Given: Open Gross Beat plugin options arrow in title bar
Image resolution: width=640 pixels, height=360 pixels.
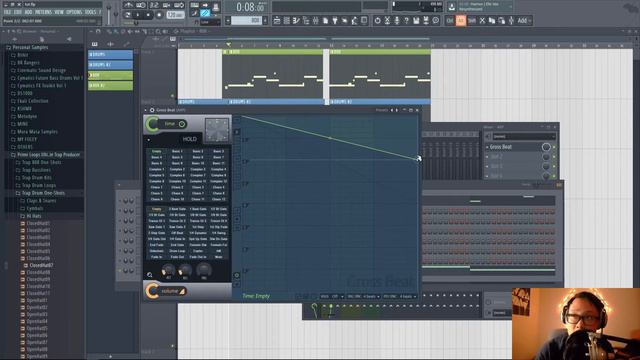Looking at the screenshot, I should (145, 110).
